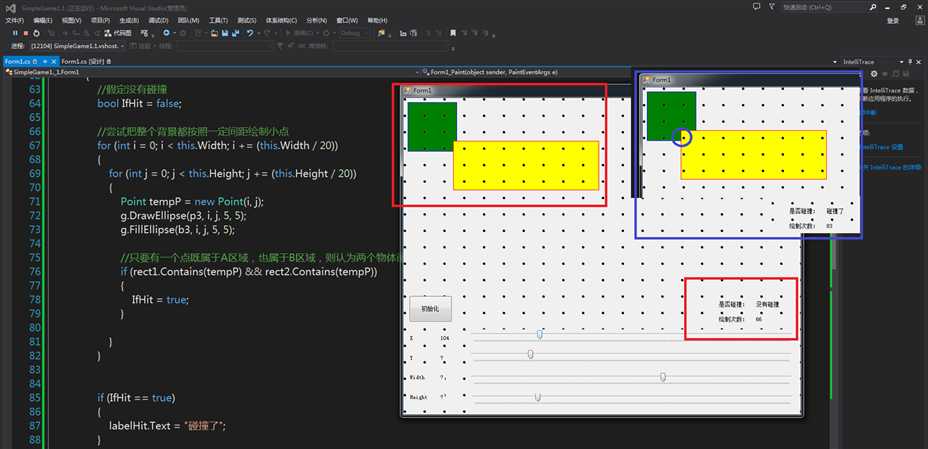Click the initialize button in Form1 window
The width and height of the screenshot is (928, 449).
pos(430,309)
